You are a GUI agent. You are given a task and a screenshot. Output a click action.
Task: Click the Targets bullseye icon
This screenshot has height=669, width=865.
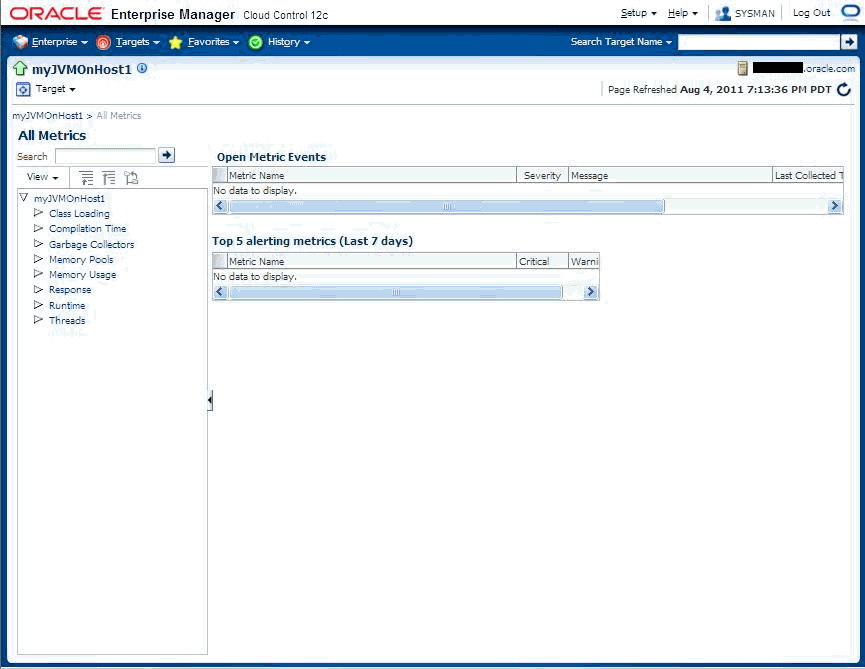(x=103, y=42)
